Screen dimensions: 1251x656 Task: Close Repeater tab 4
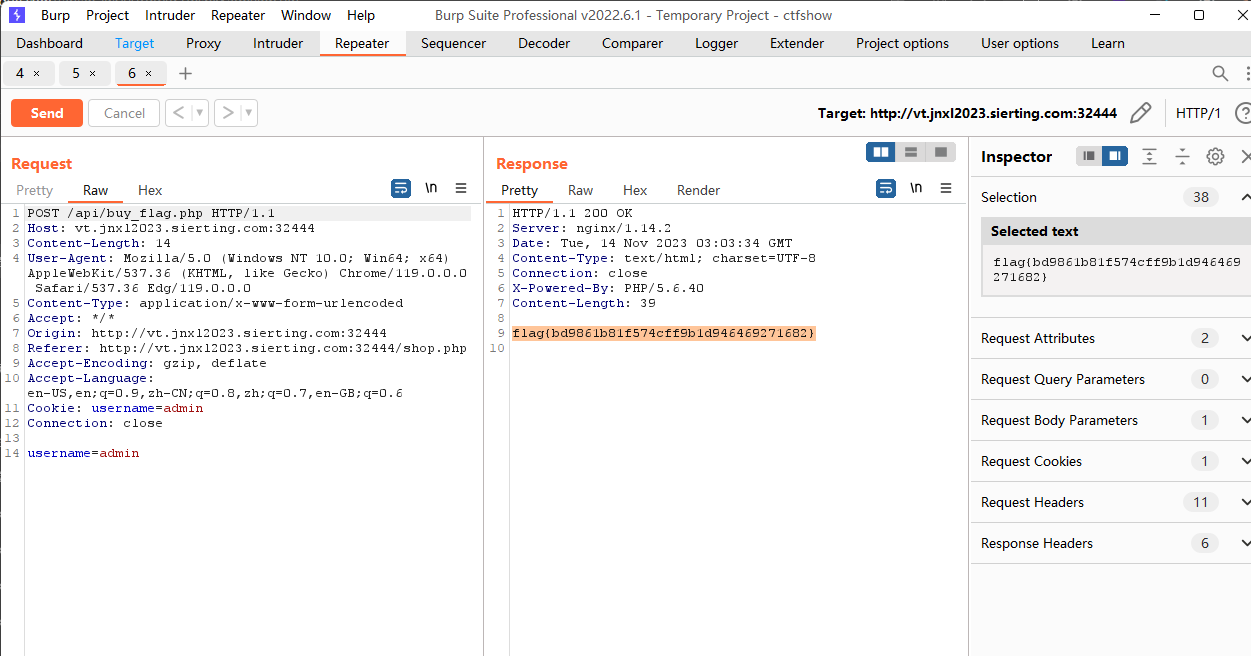37,73
